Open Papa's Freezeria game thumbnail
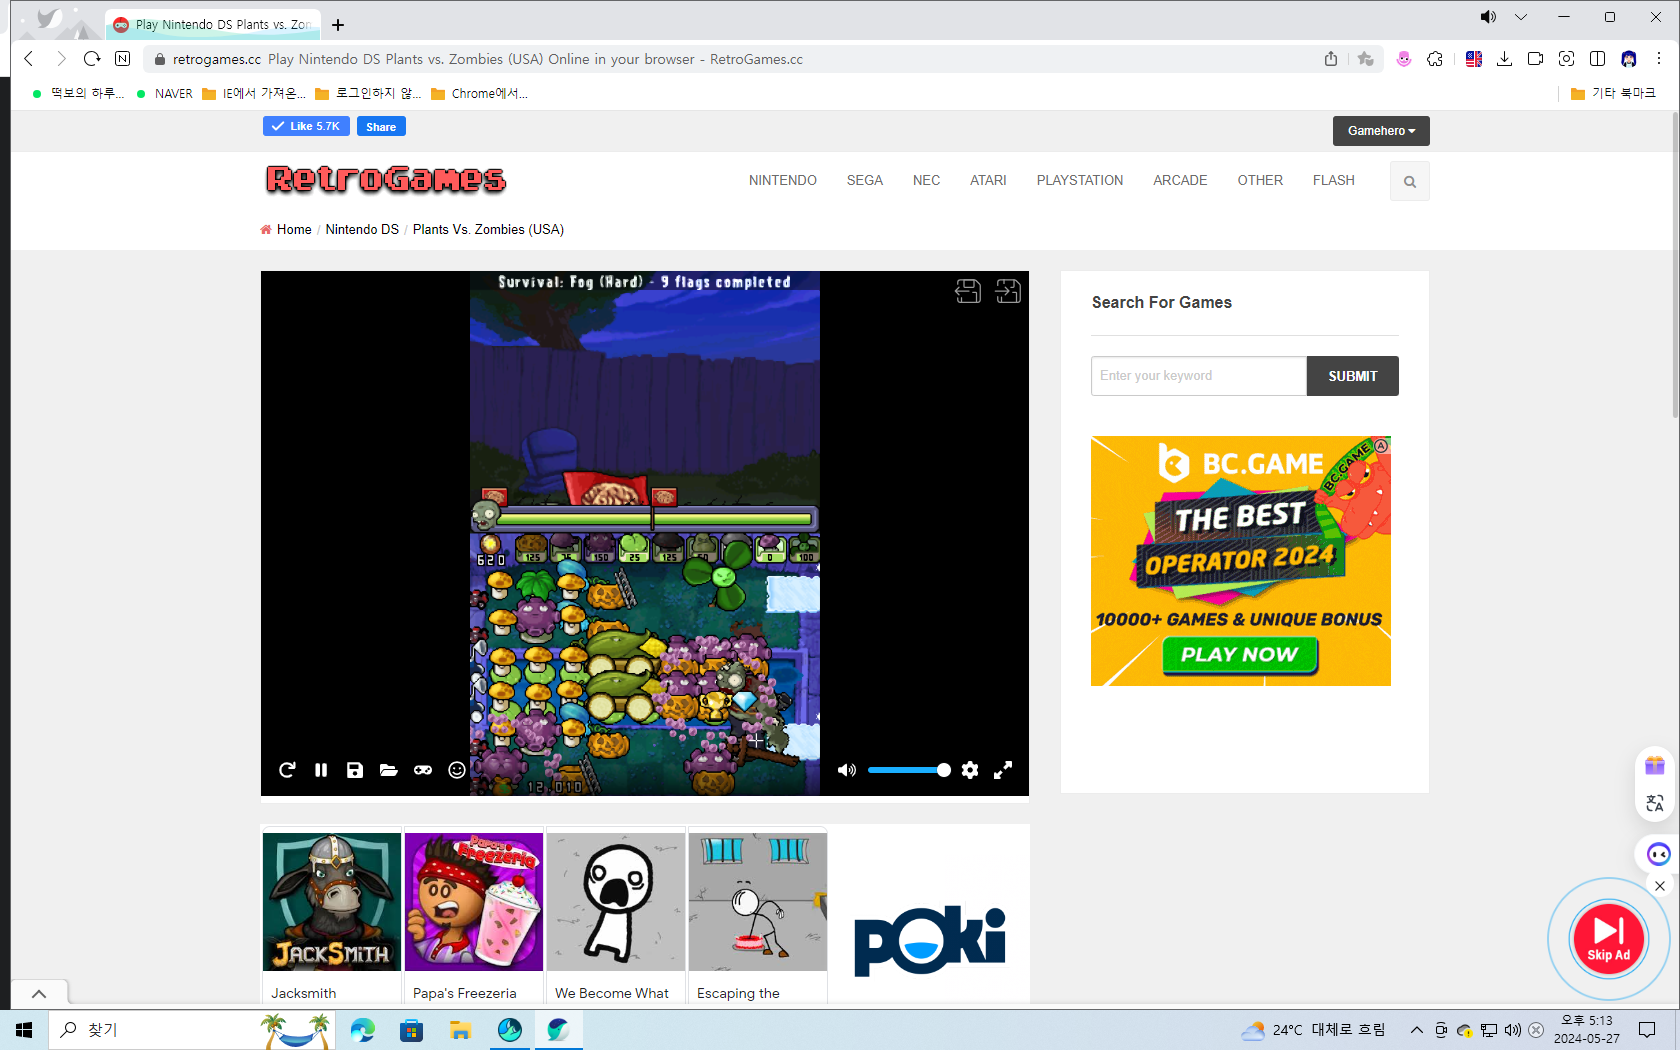Screen dimensions: 1680x1050 pos(474,902)
